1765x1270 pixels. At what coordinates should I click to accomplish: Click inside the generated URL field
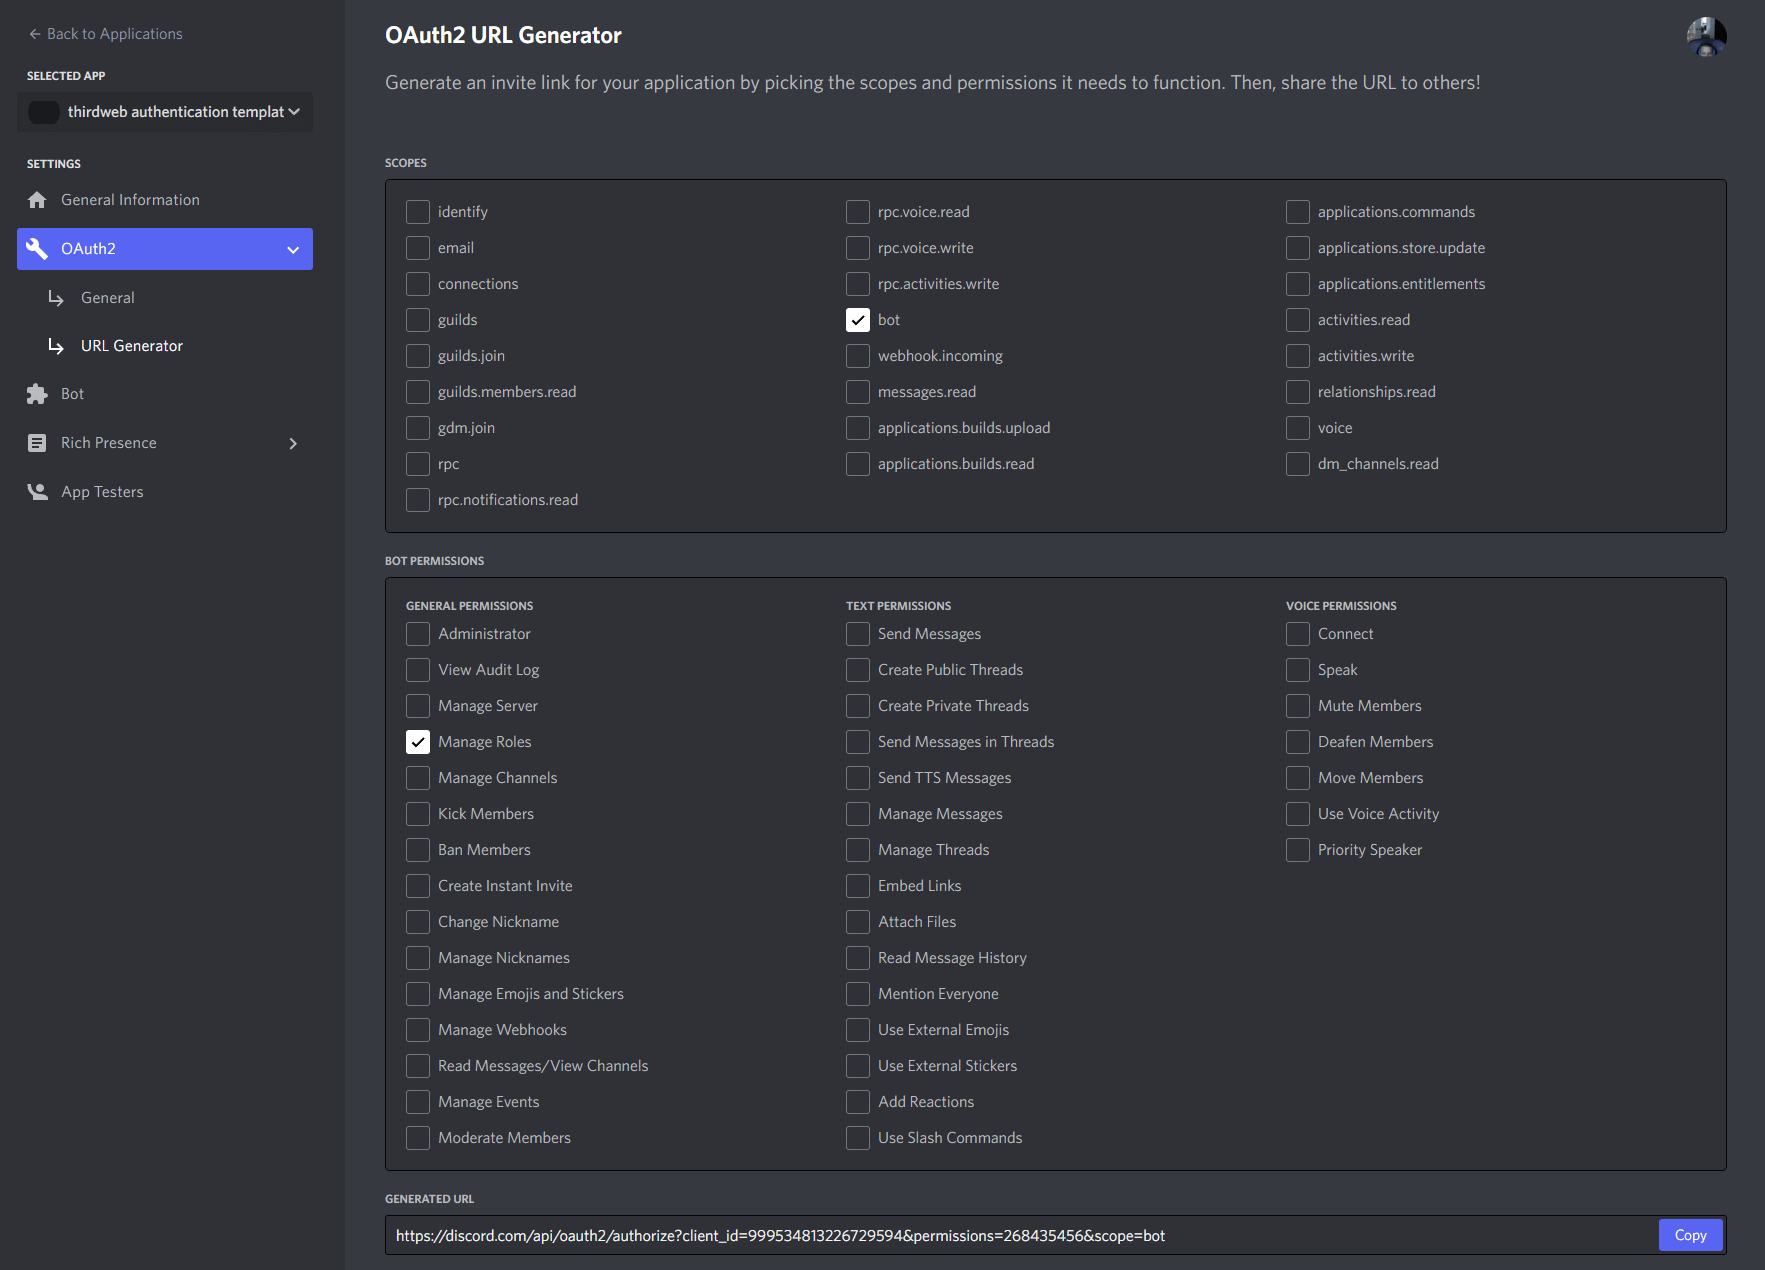[900, 1235]
